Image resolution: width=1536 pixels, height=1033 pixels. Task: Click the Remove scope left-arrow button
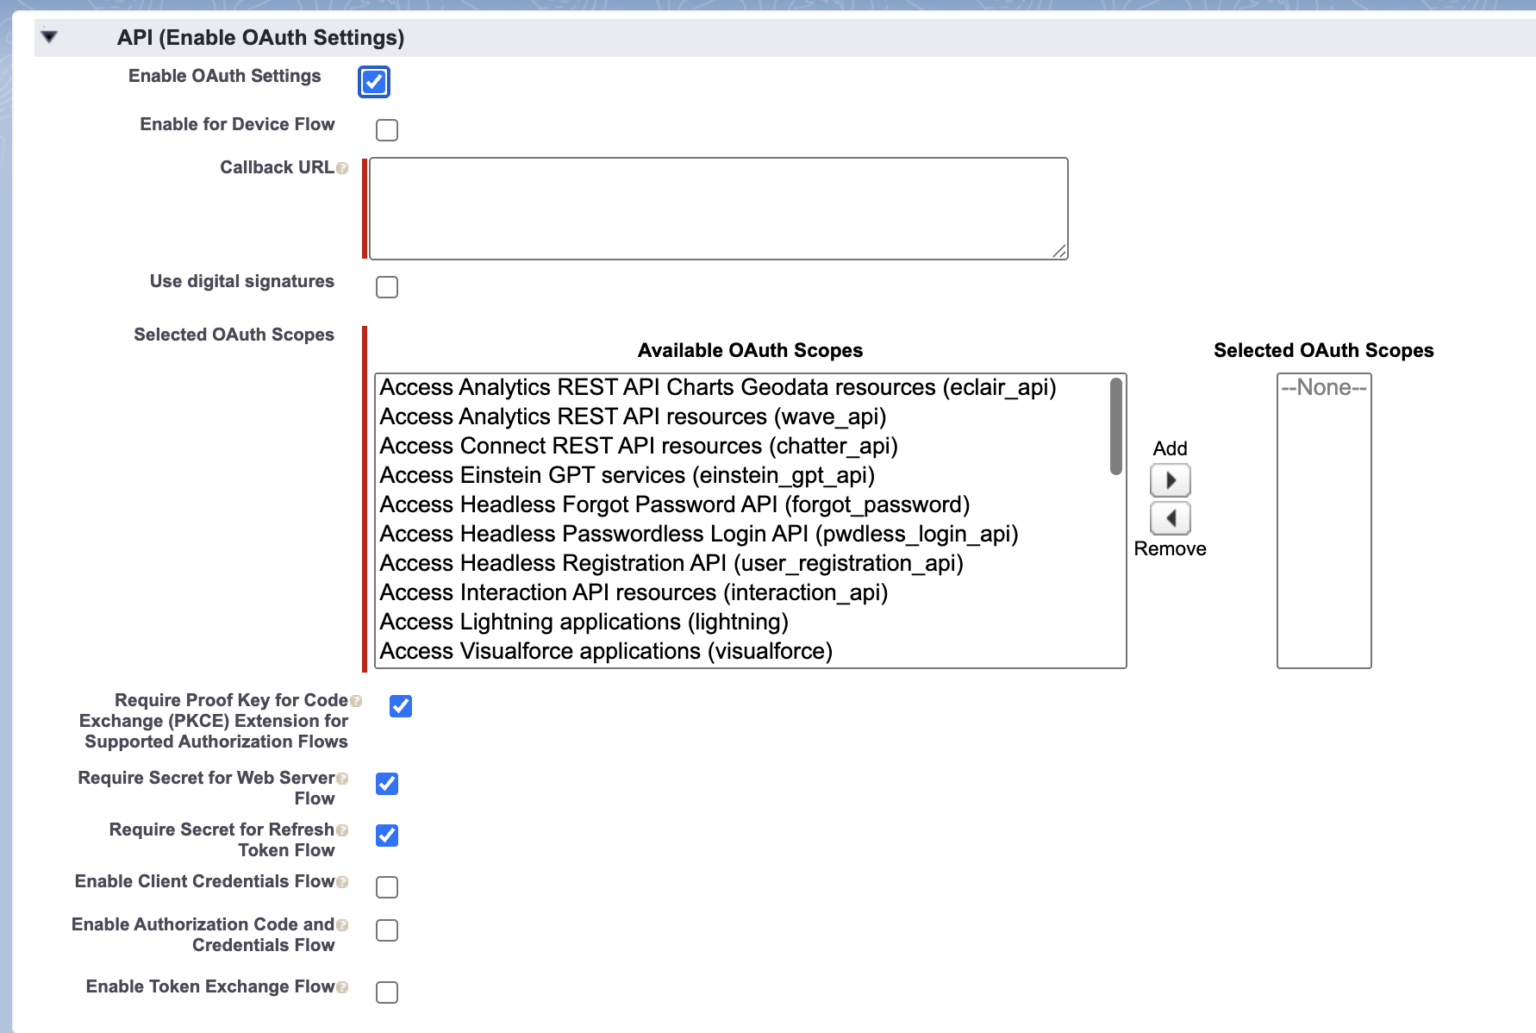click(x=1170, y=519)
